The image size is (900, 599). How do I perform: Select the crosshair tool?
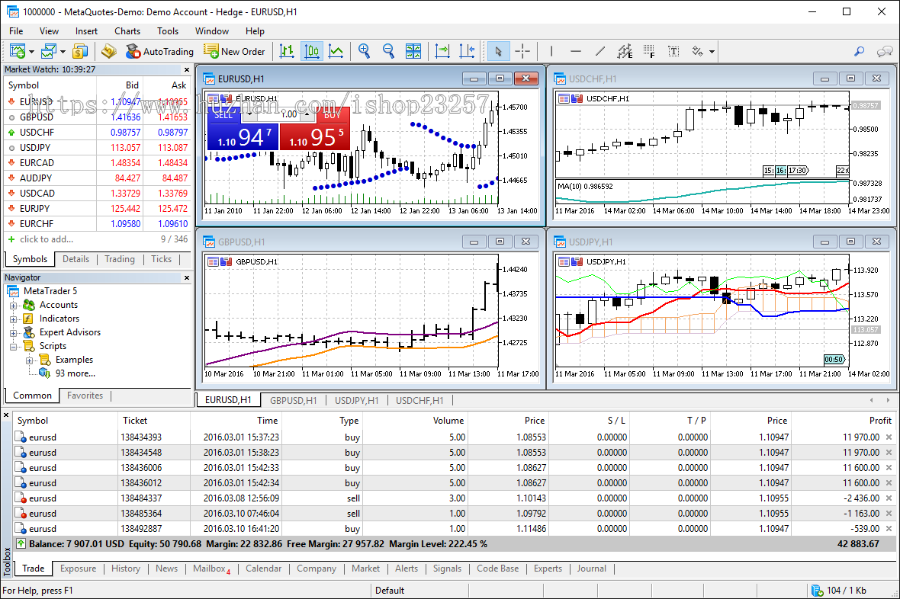click(x=522, y=52)
